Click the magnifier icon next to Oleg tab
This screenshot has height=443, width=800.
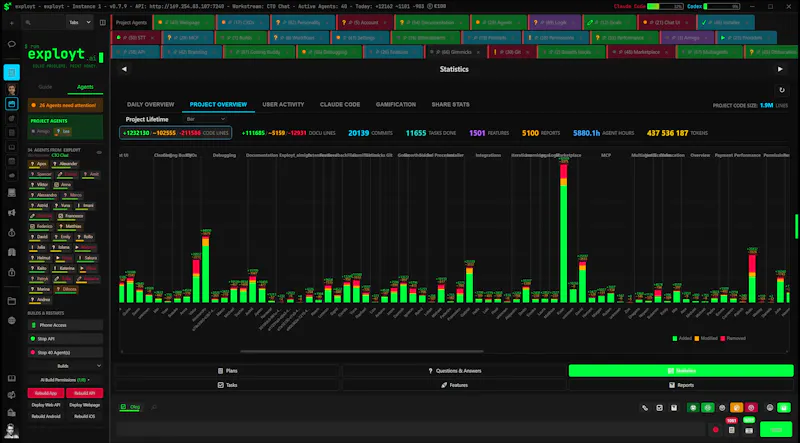[x=154, y=407]
